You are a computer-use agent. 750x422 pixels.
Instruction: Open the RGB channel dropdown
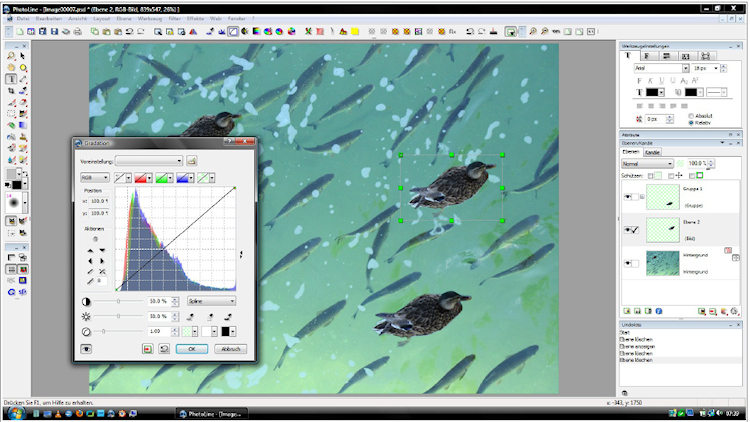click(x=94, y=177)
